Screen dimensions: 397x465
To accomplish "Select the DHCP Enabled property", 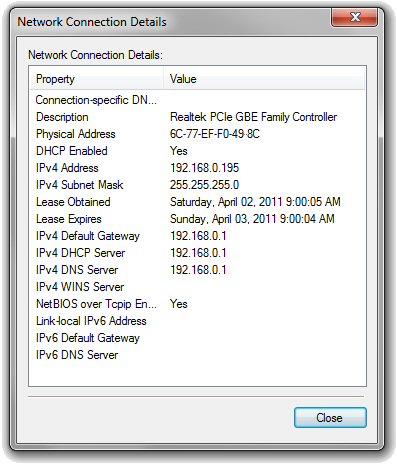I will coord(72,151).
